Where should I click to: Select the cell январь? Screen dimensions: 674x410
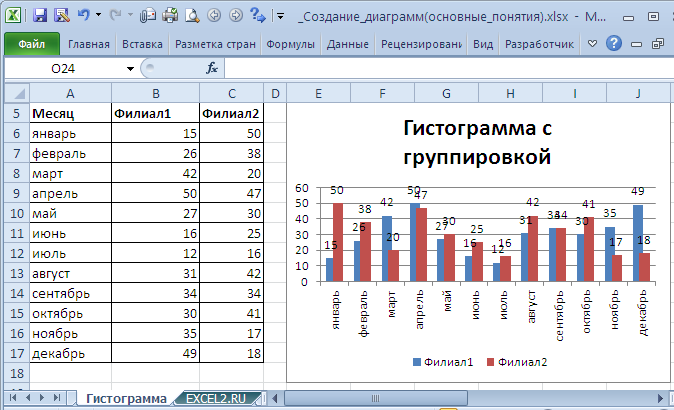(x=70, y=134)
